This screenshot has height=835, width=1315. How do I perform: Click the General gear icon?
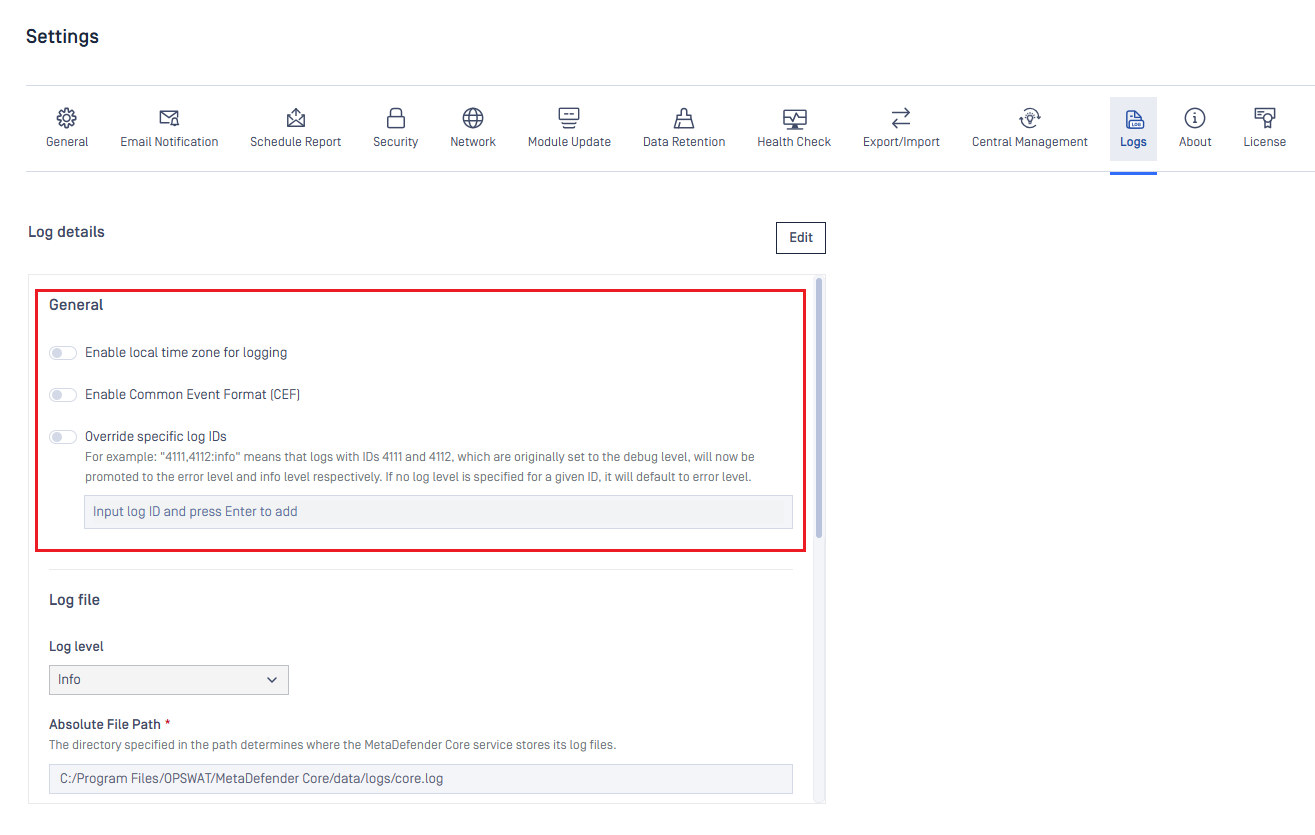(67, 118)
